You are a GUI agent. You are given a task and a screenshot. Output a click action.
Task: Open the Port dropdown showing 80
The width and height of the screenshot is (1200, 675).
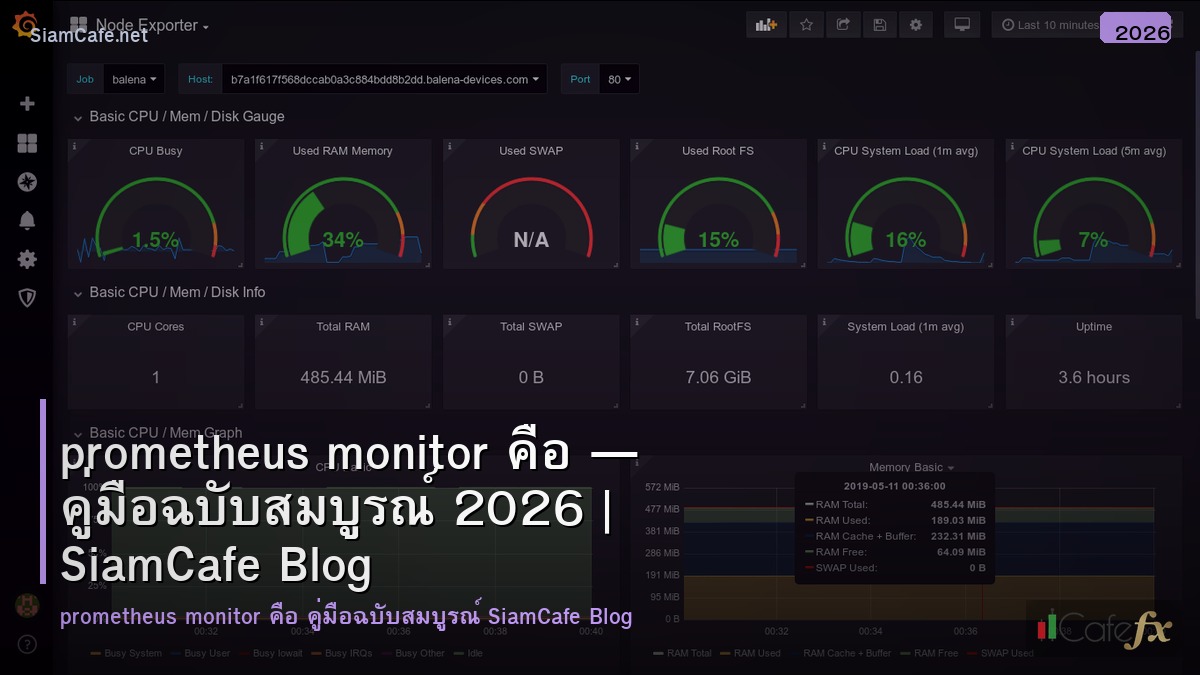point(620,79)
